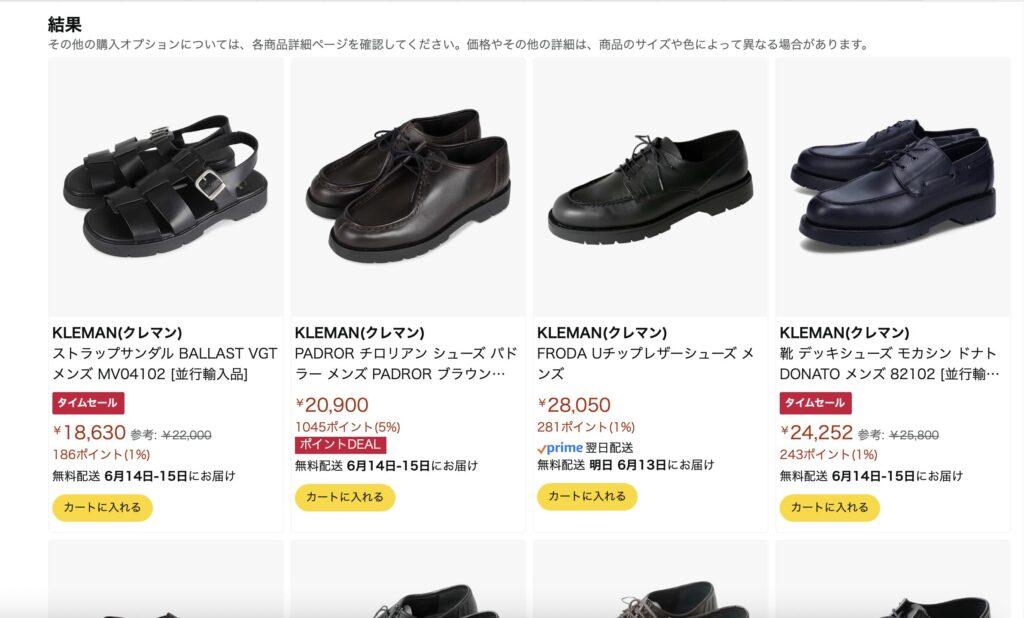The width and height of the screenshot is (1024, 618).
Task: Add the BALLAST sandal to cart
Action: (103, 508)
